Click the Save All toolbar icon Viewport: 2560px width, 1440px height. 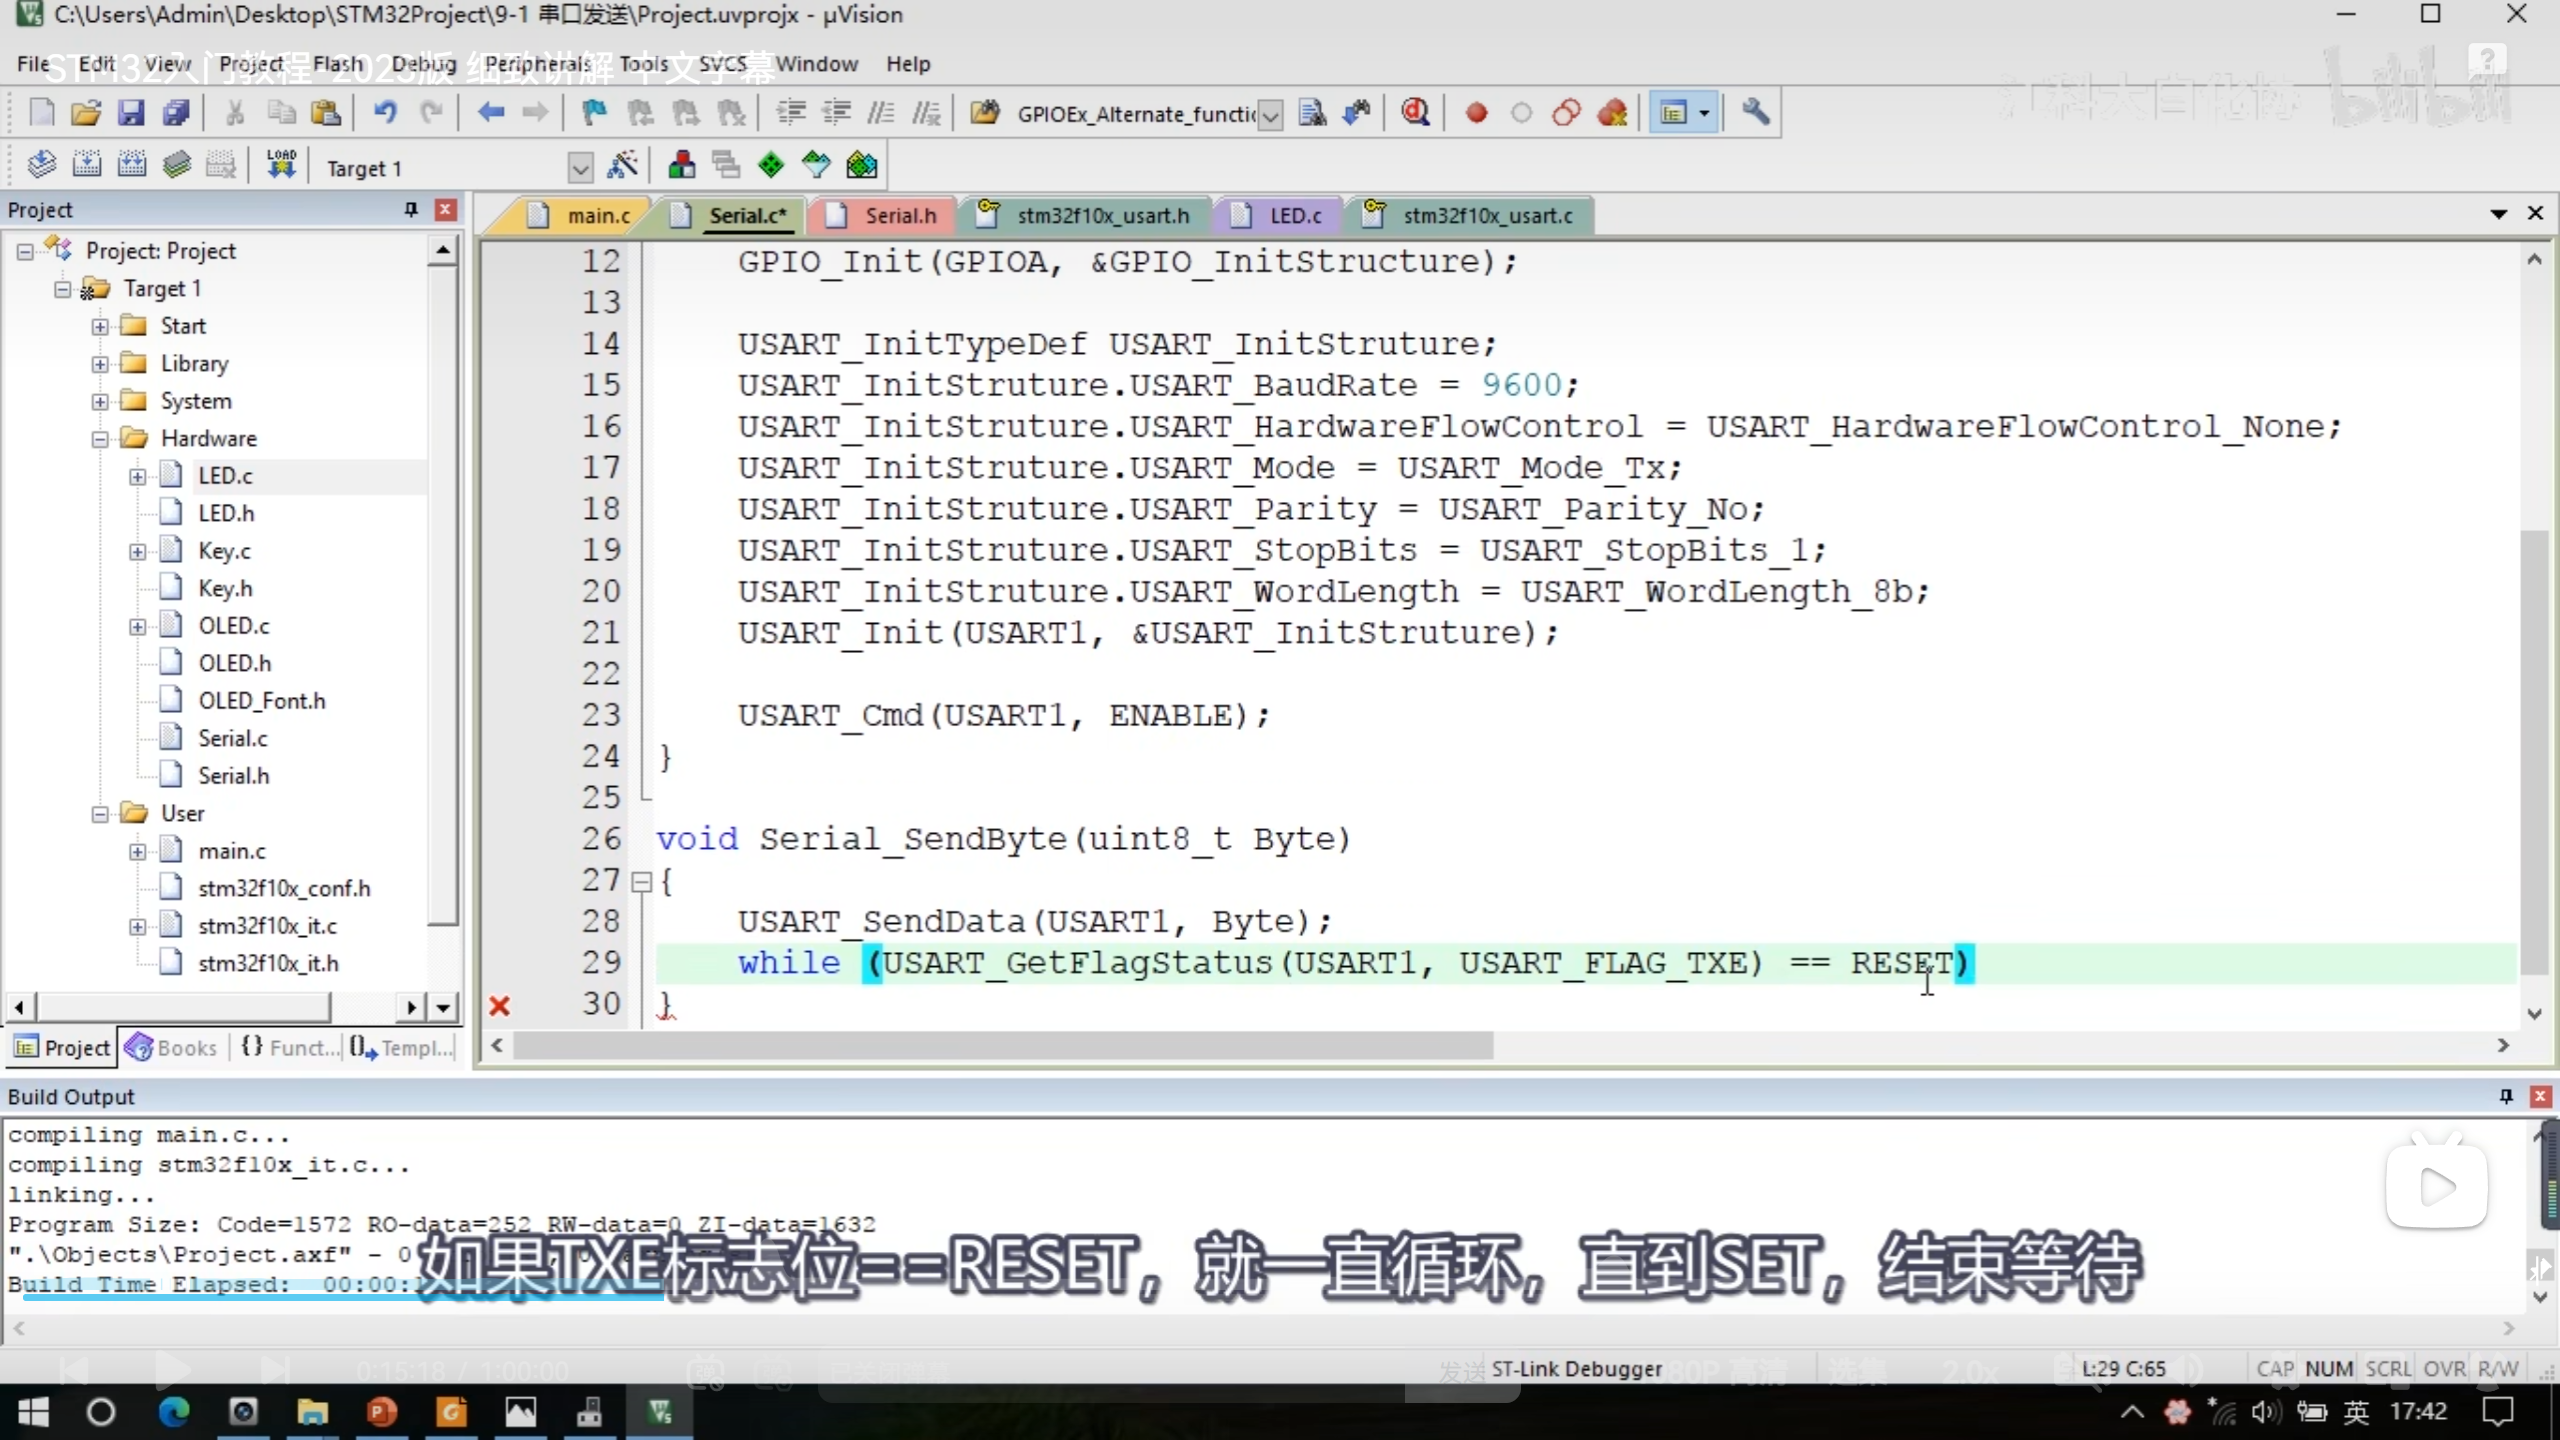click(x=176, y=113)
